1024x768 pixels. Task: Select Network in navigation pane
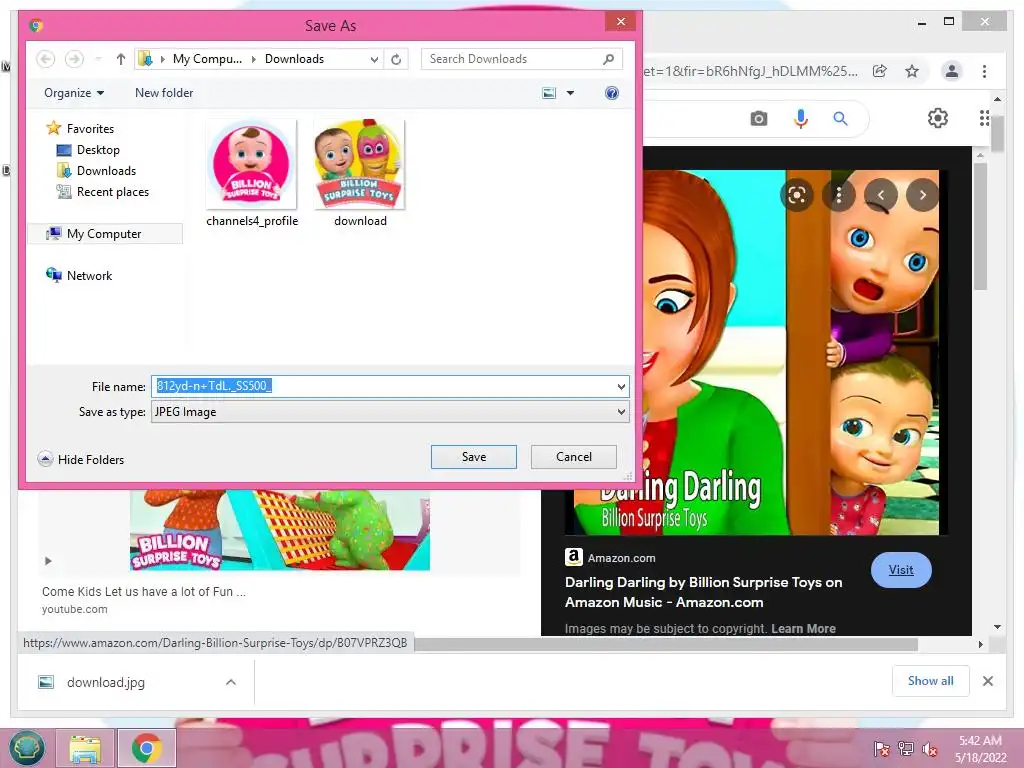[x=79, y=276]
